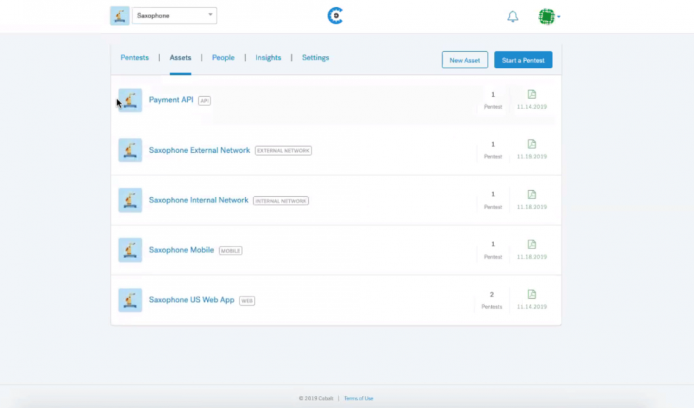Image resolution: width=694 pixels, height=408 pixels.
Task: Click the 1 Pentest count for Saxophone Internal Network
Action: tap(493, 200)
